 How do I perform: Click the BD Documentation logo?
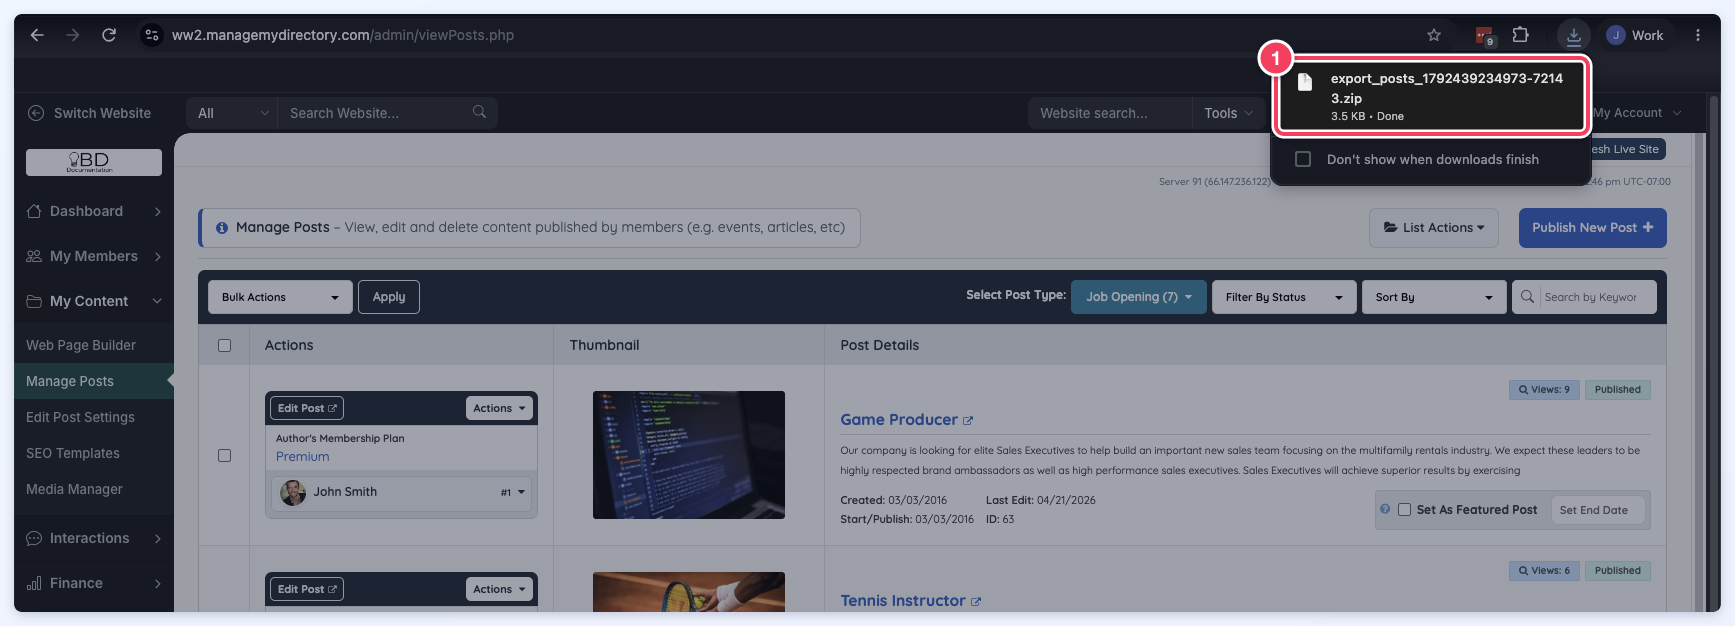[94, 162]
